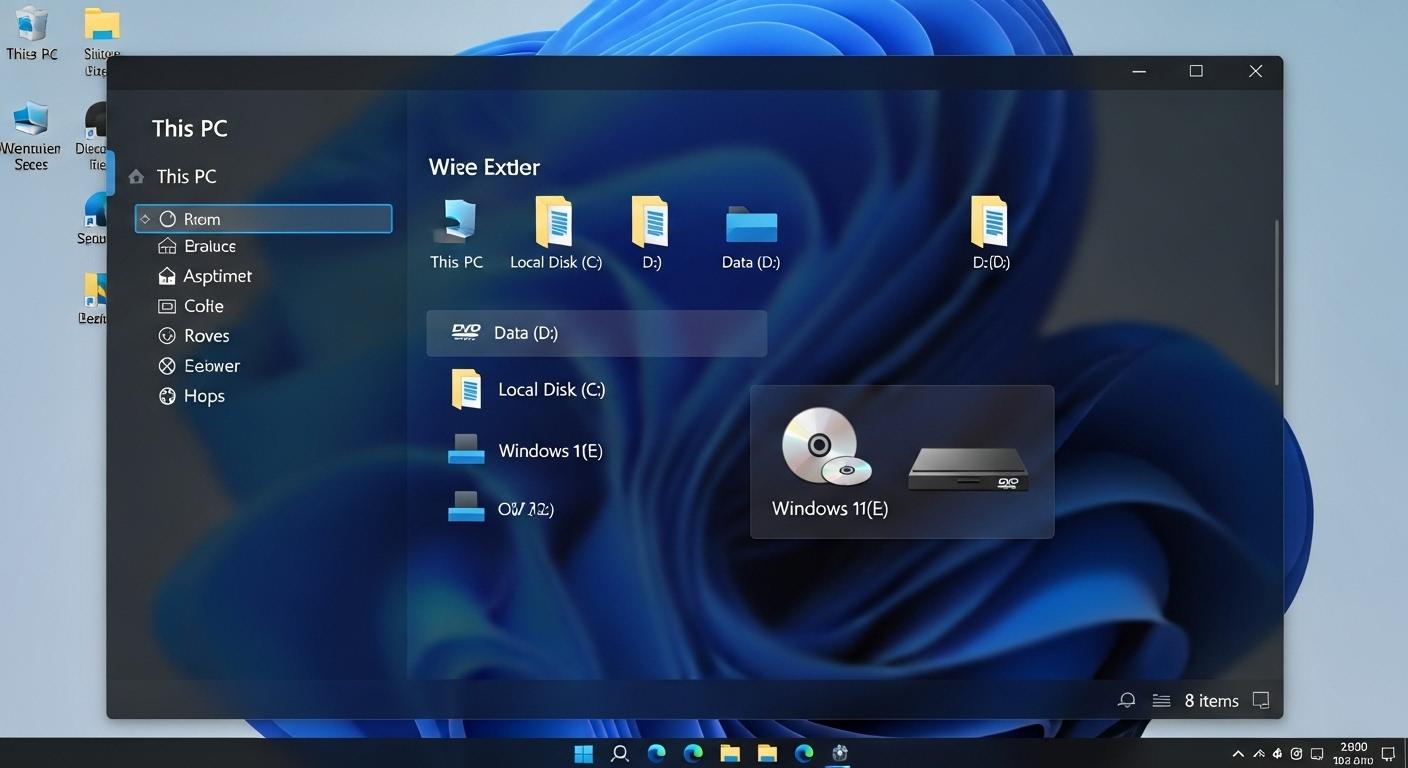Viewport: 1408px width, 768px height.
Task: Open the This PC icon under Wiee Extler
Action: click(x=456, y=222)
